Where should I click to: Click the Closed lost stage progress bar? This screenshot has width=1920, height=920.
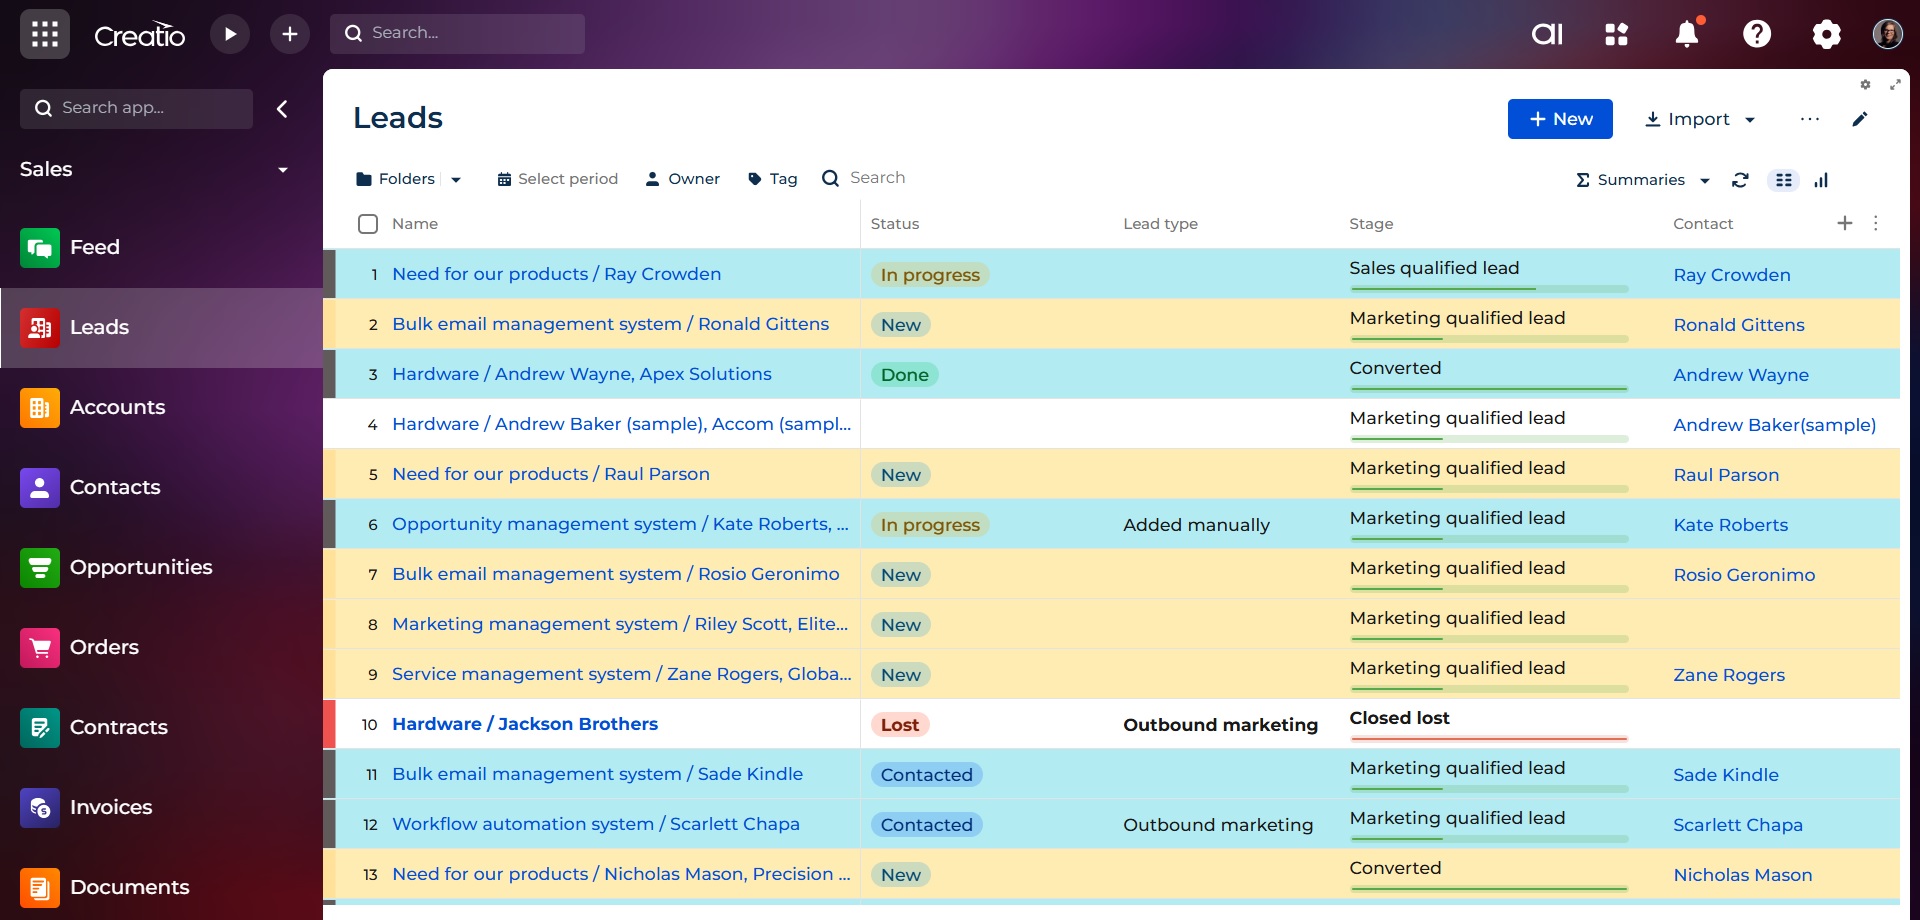coord(1488,739)
